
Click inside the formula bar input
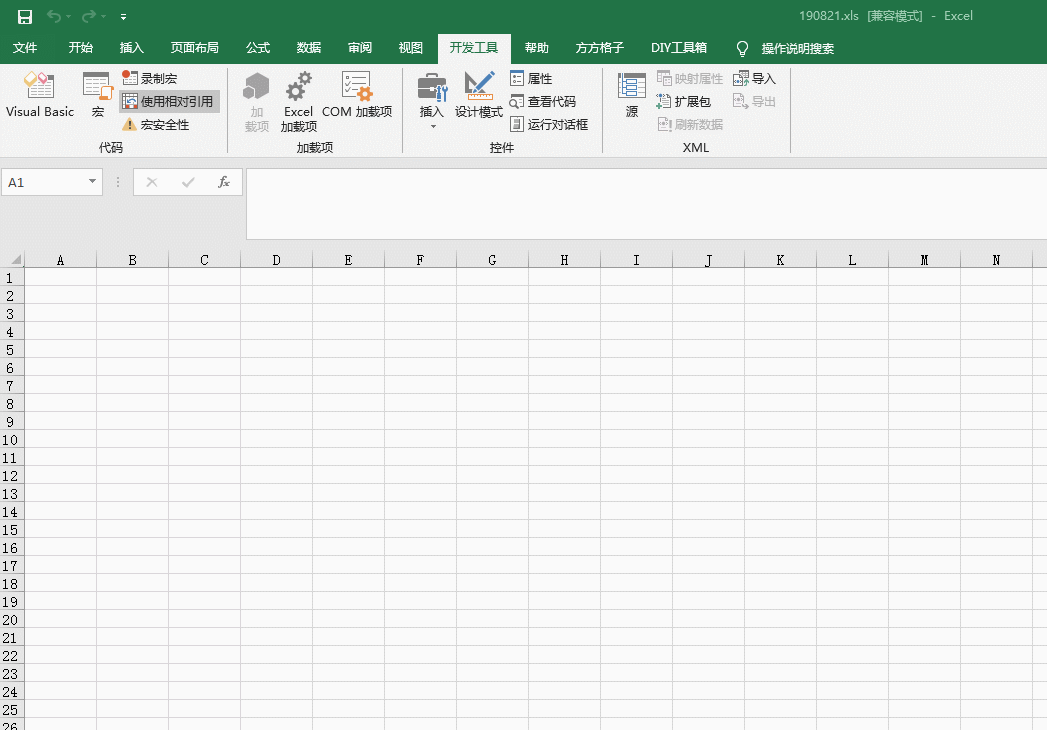click(646, 204)
